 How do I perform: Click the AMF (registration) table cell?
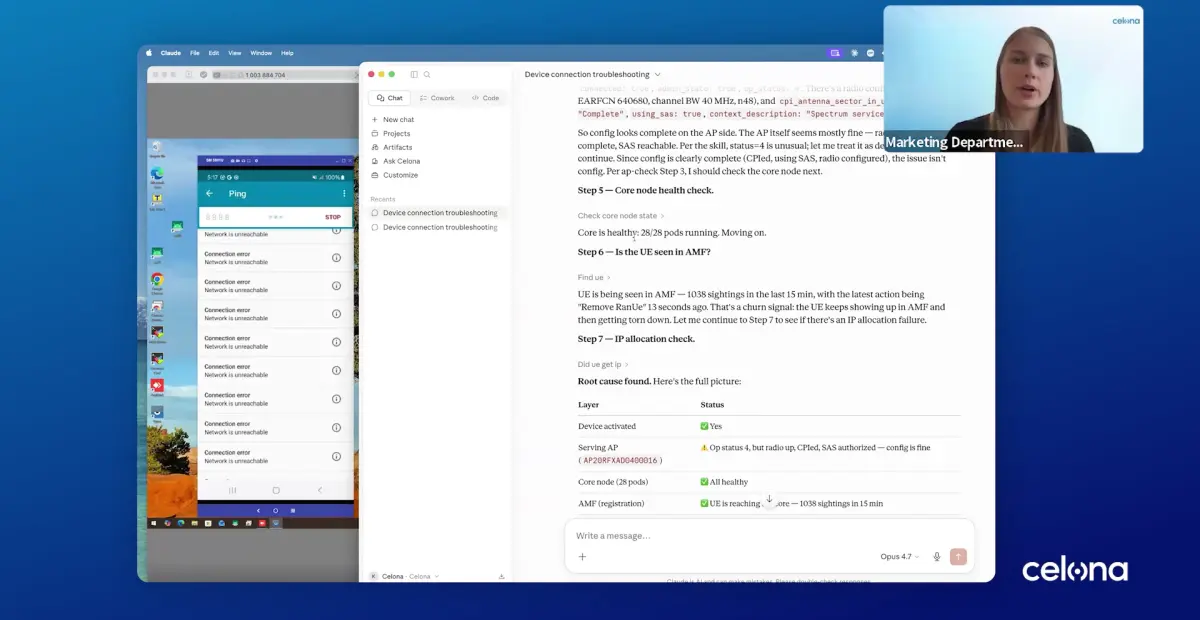coord(611,504)
